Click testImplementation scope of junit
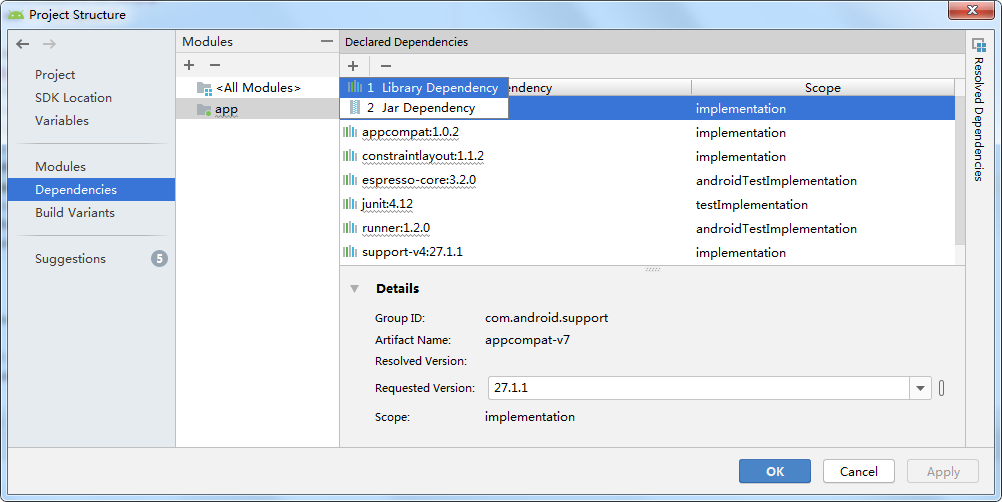The width and height of the screenshot is (1002, 502). 752,205
